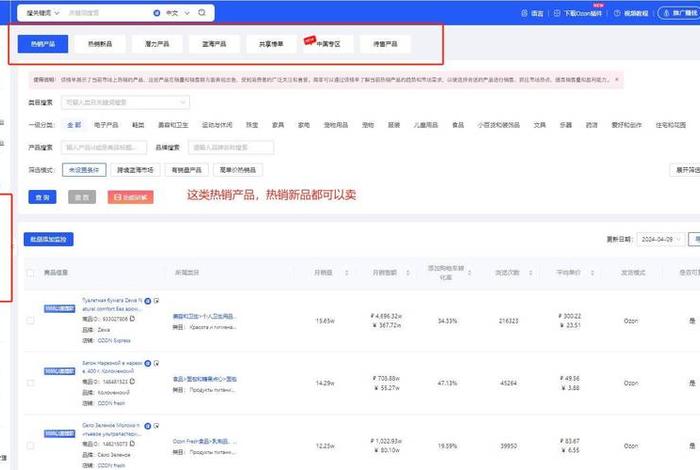Switch to the 中国专区 tab
The height and width of the screenshot is (470, 700).
(329, 44)
